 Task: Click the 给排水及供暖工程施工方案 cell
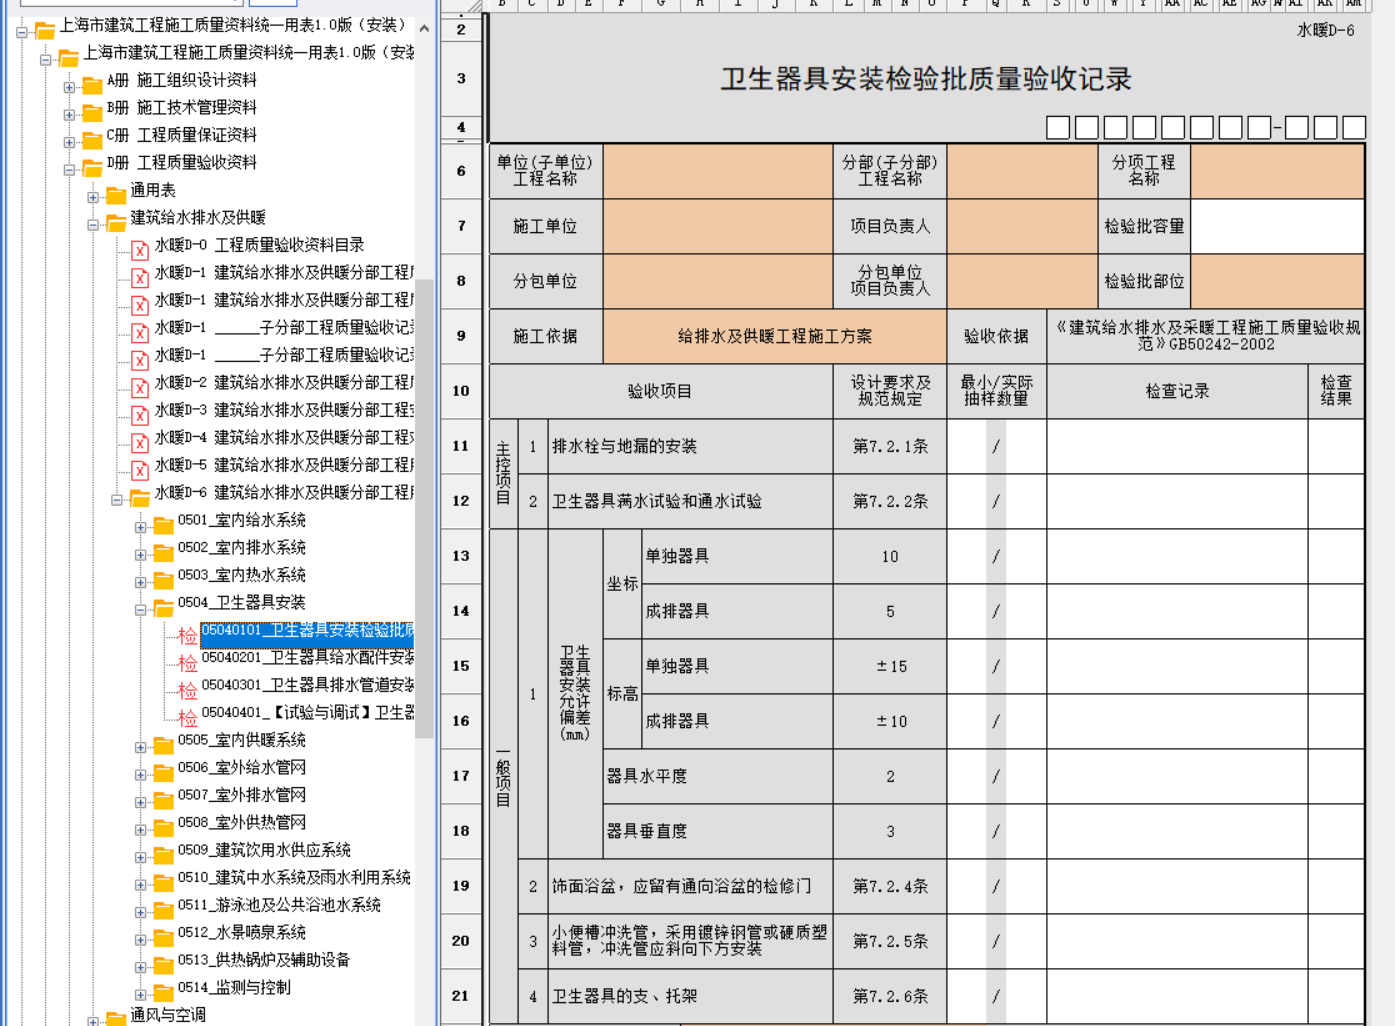pyautogui.click(x=774, y=336)
